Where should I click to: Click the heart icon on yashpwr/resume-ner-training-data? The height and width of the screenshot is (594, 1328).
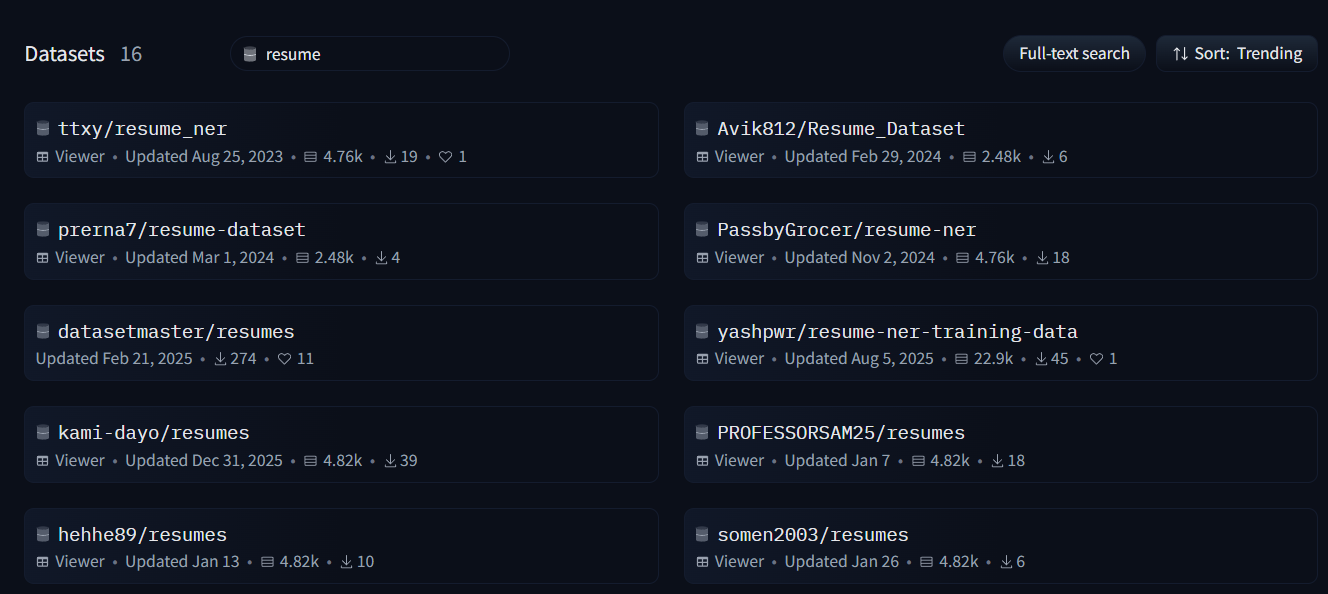[x=1096, y=359]
